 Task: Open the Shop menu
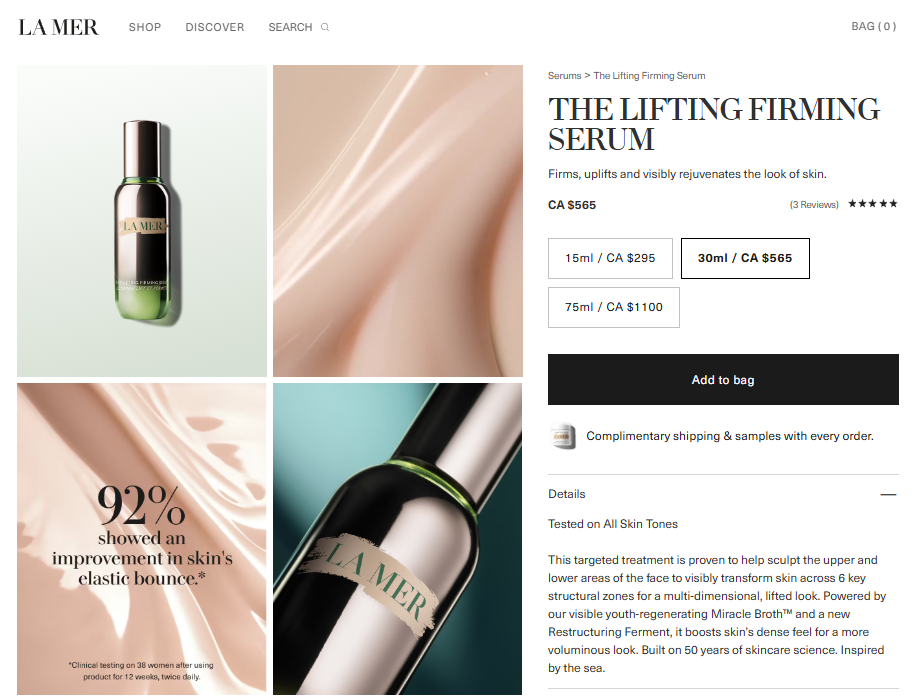pyautogui.click(x=145, y=27)
